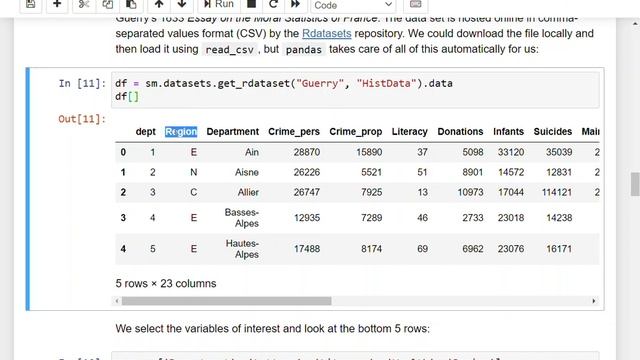Click the dept column header
Viewport: 640px width, 360px height.
[146, 131]
